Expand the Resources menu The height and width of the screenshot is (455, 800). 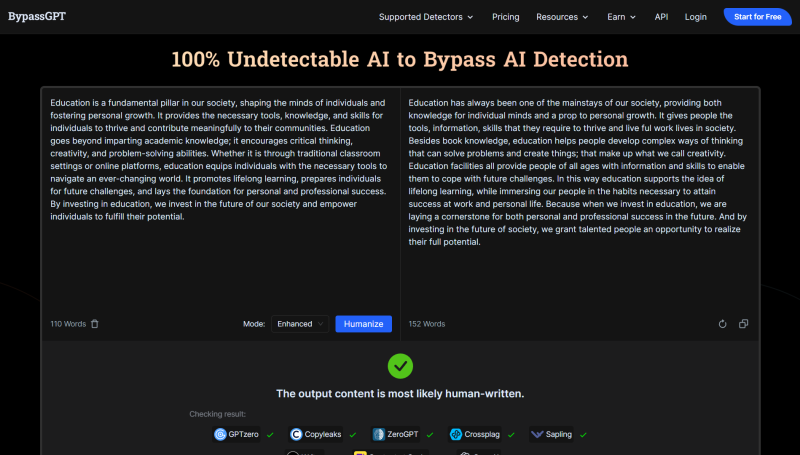562,17
